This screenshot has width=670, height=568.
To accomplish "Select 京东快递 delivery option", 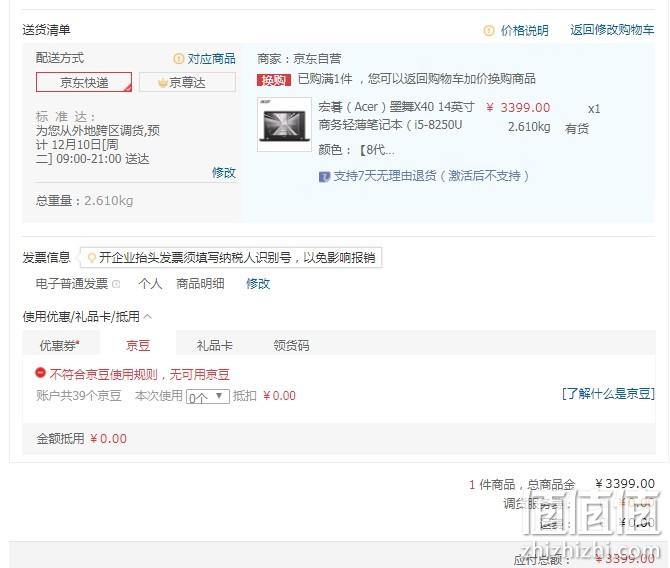I will point(84,82).
